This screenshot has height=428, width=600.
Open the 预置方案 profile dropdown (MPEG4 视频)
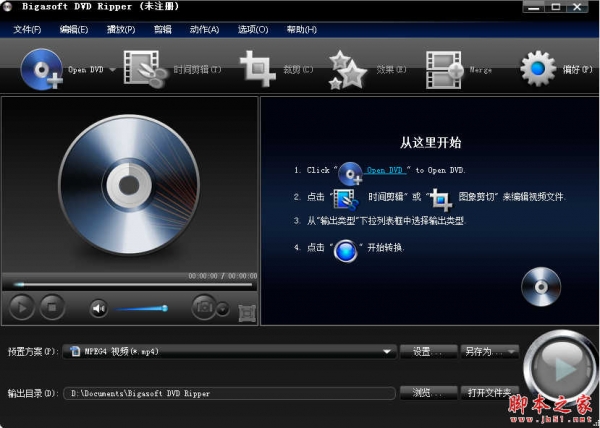(x=229, y=352)
